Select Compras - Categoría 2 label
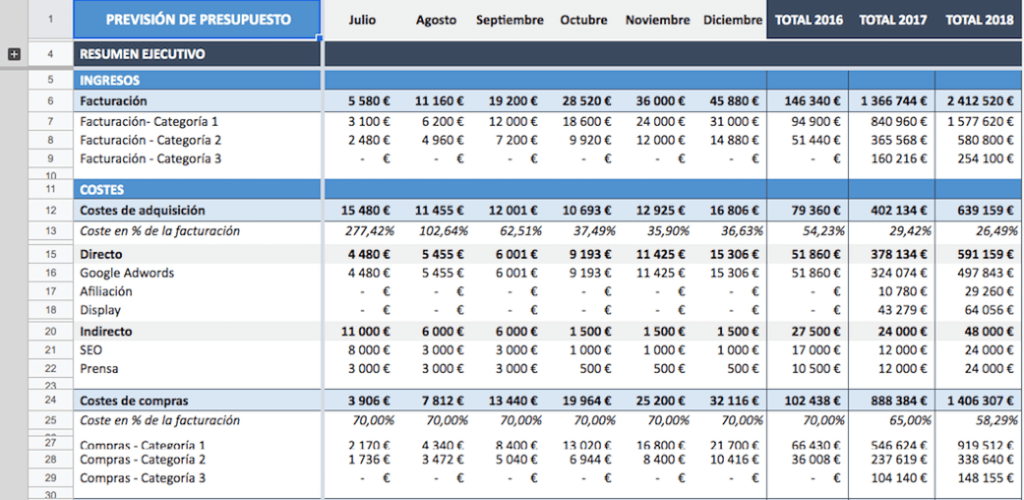This screenshot has height=500, width=1024. click(x=143, y=460)
